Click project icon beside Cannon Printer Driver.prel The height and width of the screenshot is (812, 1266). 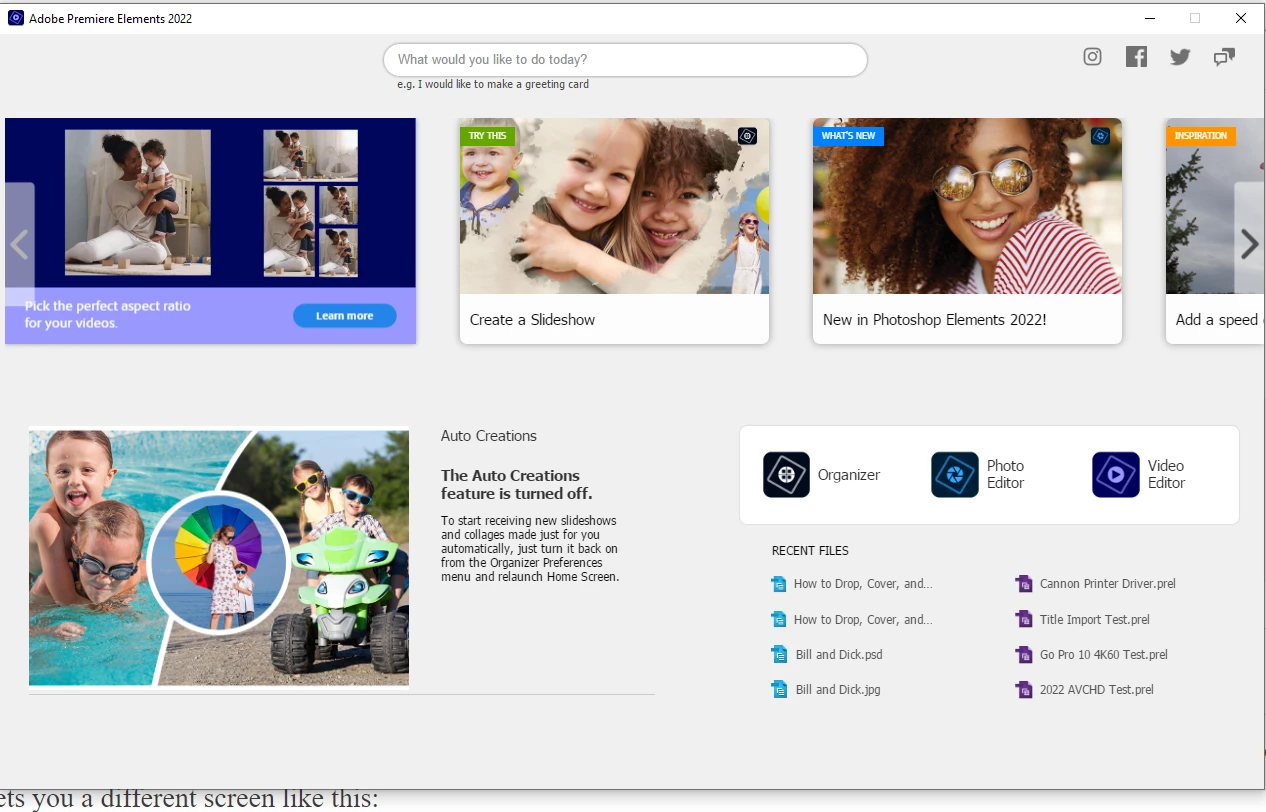(1023, 584)
